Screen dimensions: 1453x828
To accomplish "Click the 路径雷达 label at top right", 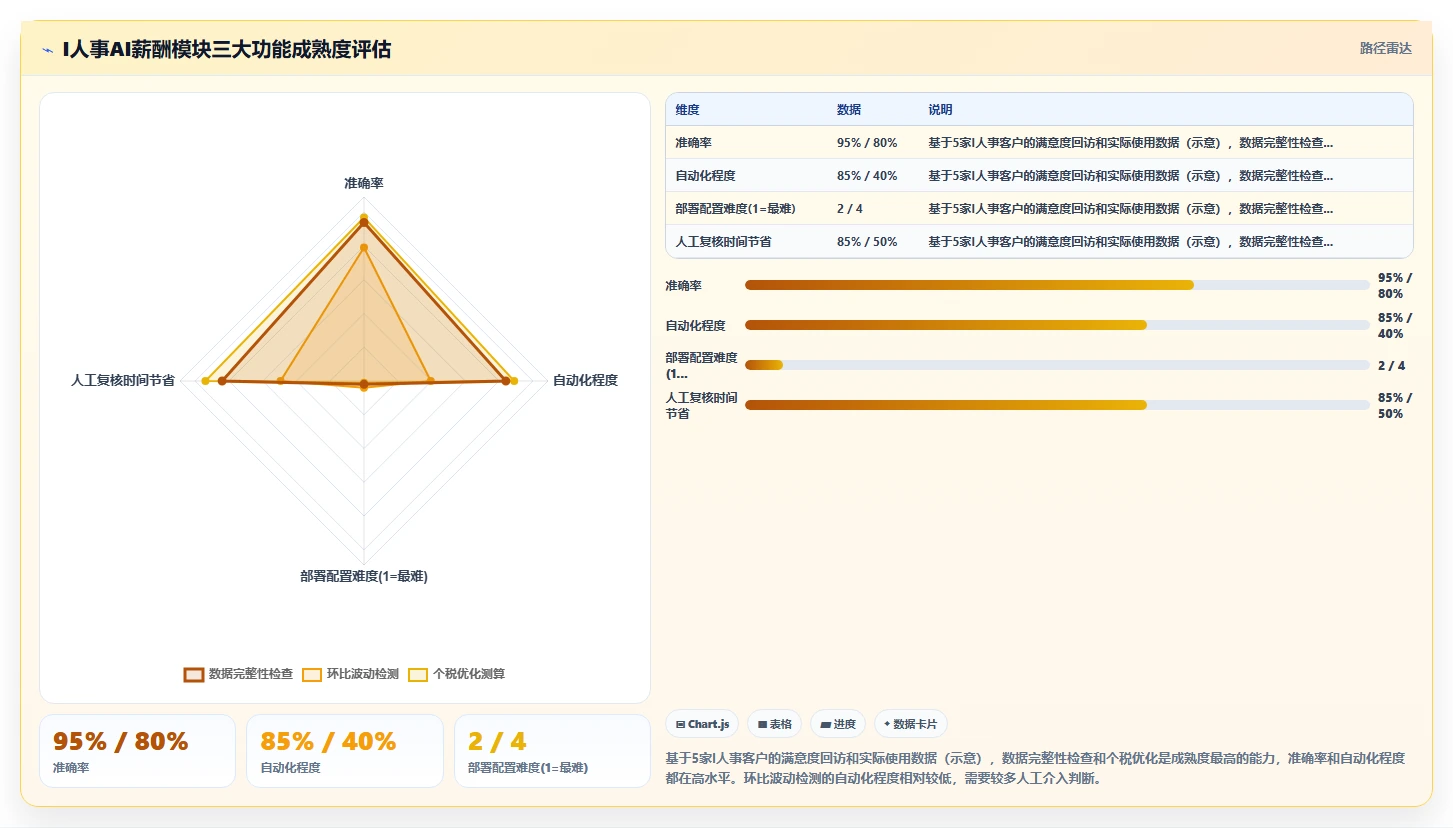I will coord(1385,48).
